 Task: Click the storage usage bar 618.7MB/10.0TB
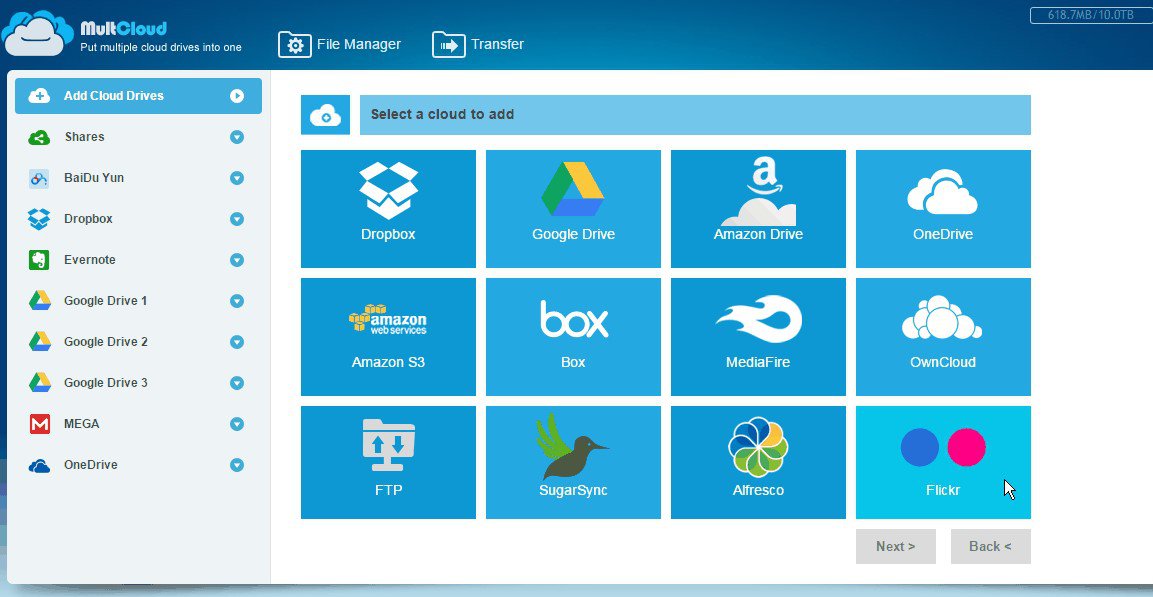click(x=1090, y=15)
